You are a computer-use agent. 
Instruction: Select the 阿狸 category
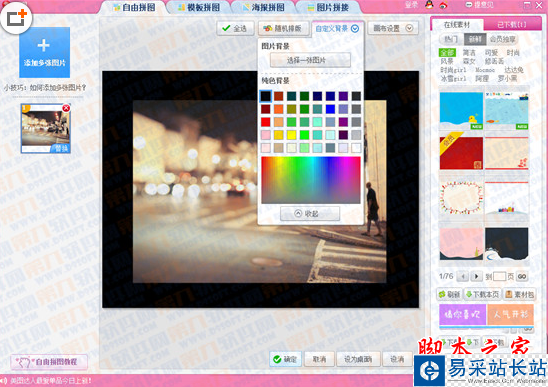pyautogui.click(x=482, y=79)
